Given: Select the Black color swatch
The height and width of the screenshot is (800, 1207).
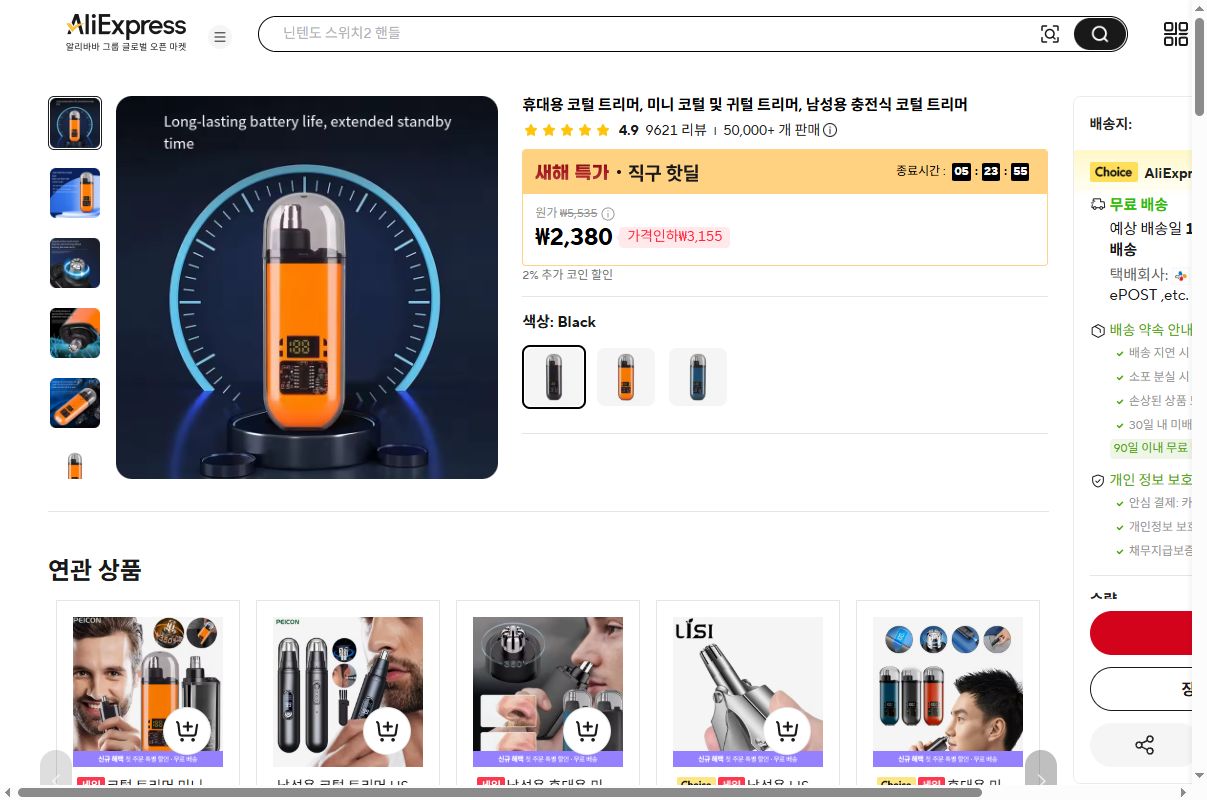Looking at the screenshot, I should 553,377.
